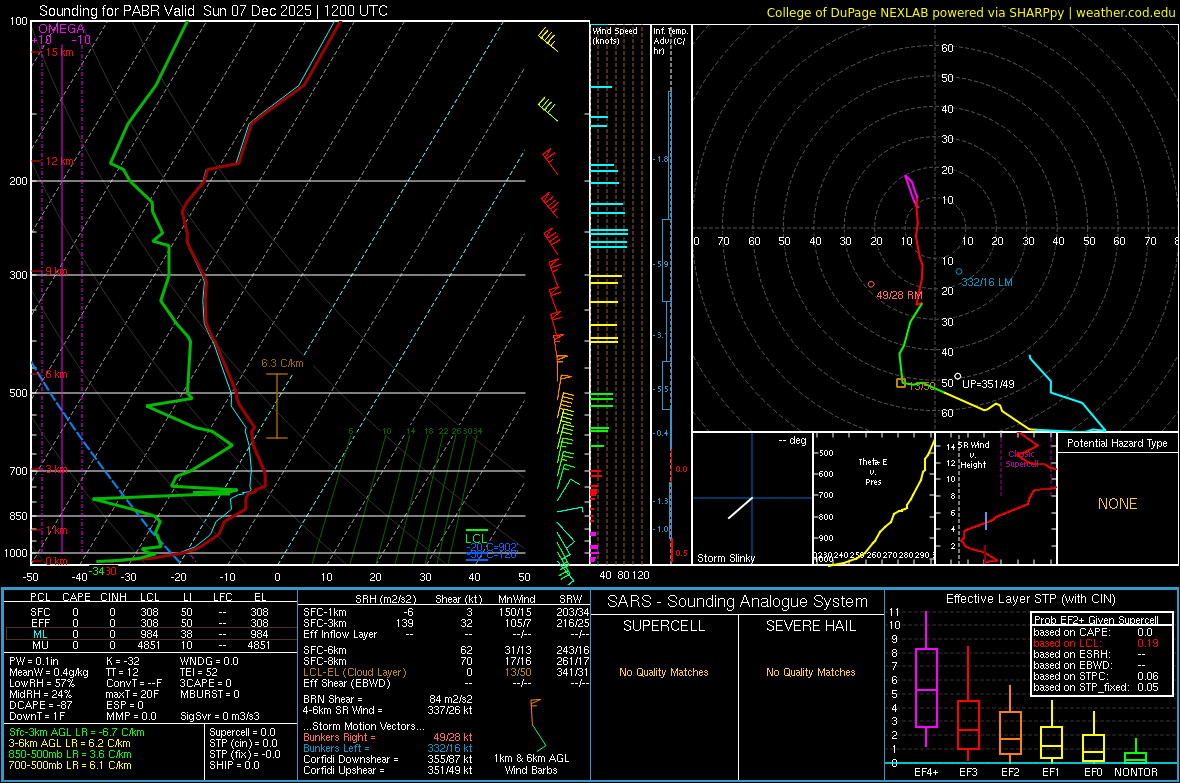Click the Bunkers Right storm motion entry
This screenshot has height=783, width=1180.
click(388, 737)
